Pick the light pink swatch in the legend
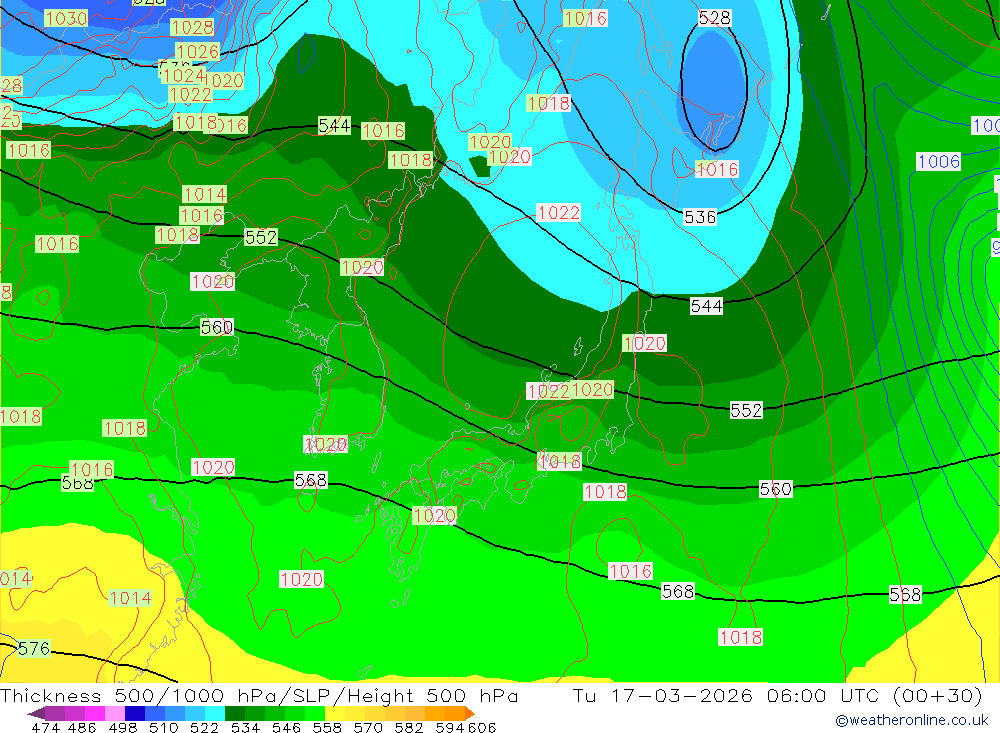Image resolution: width=1000 pixels, height=733 pixels. coord(115,713)
